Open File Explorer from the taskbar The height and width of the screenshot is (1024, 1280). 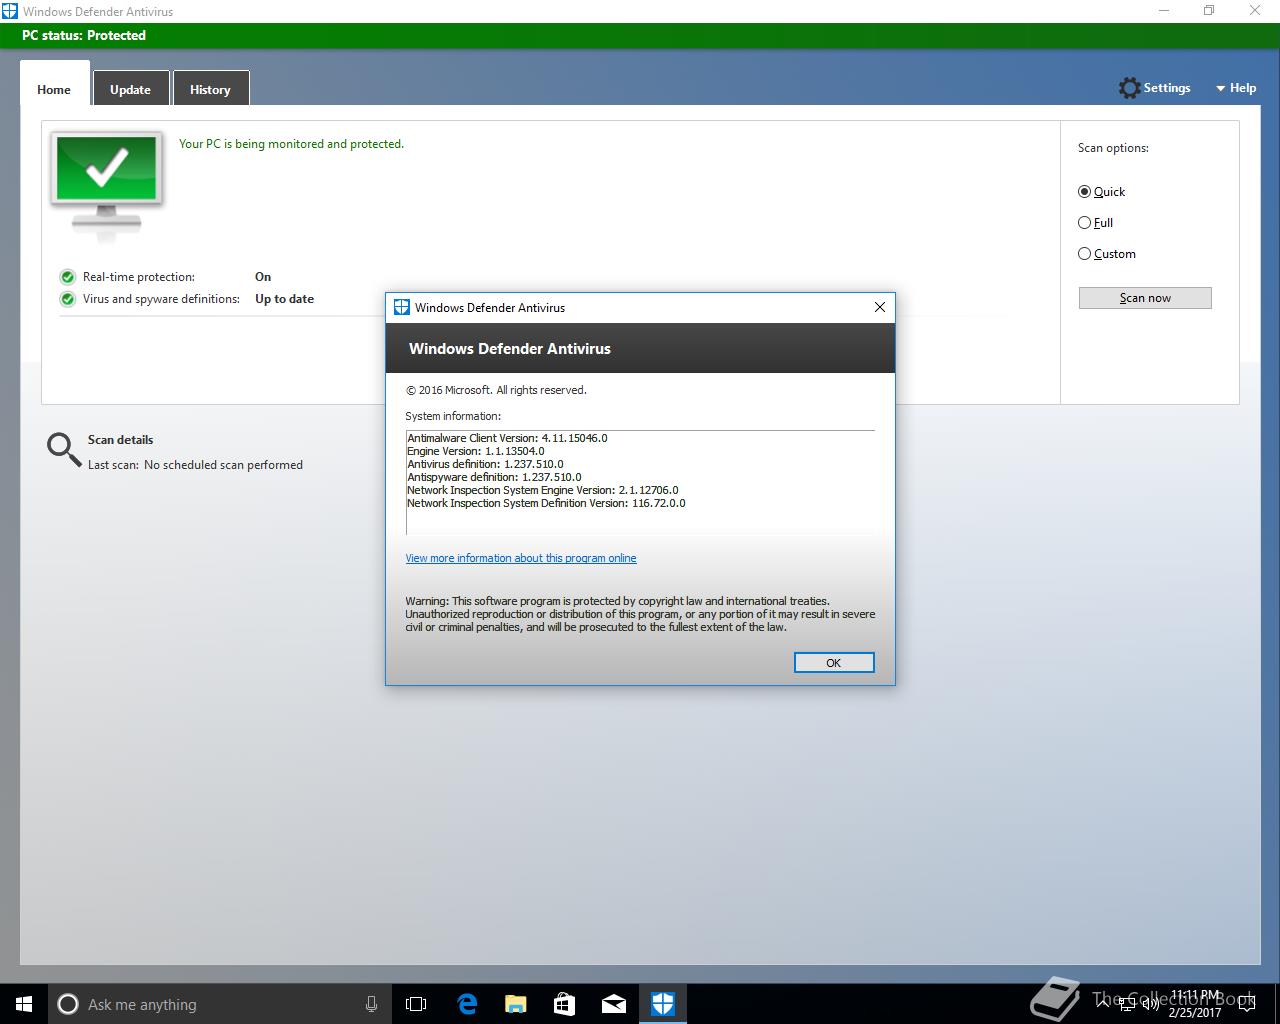click(x=515, y=1004)
